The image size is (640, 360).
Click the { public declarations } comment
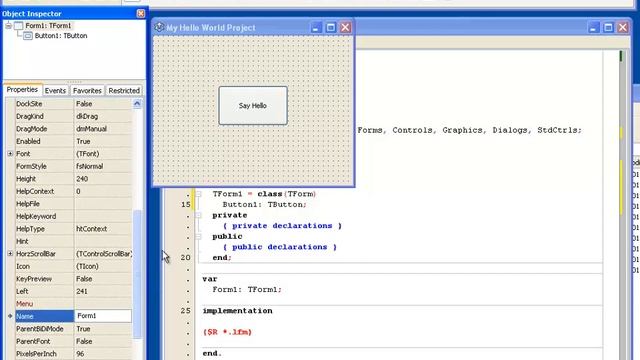click(x=280, y=247)
